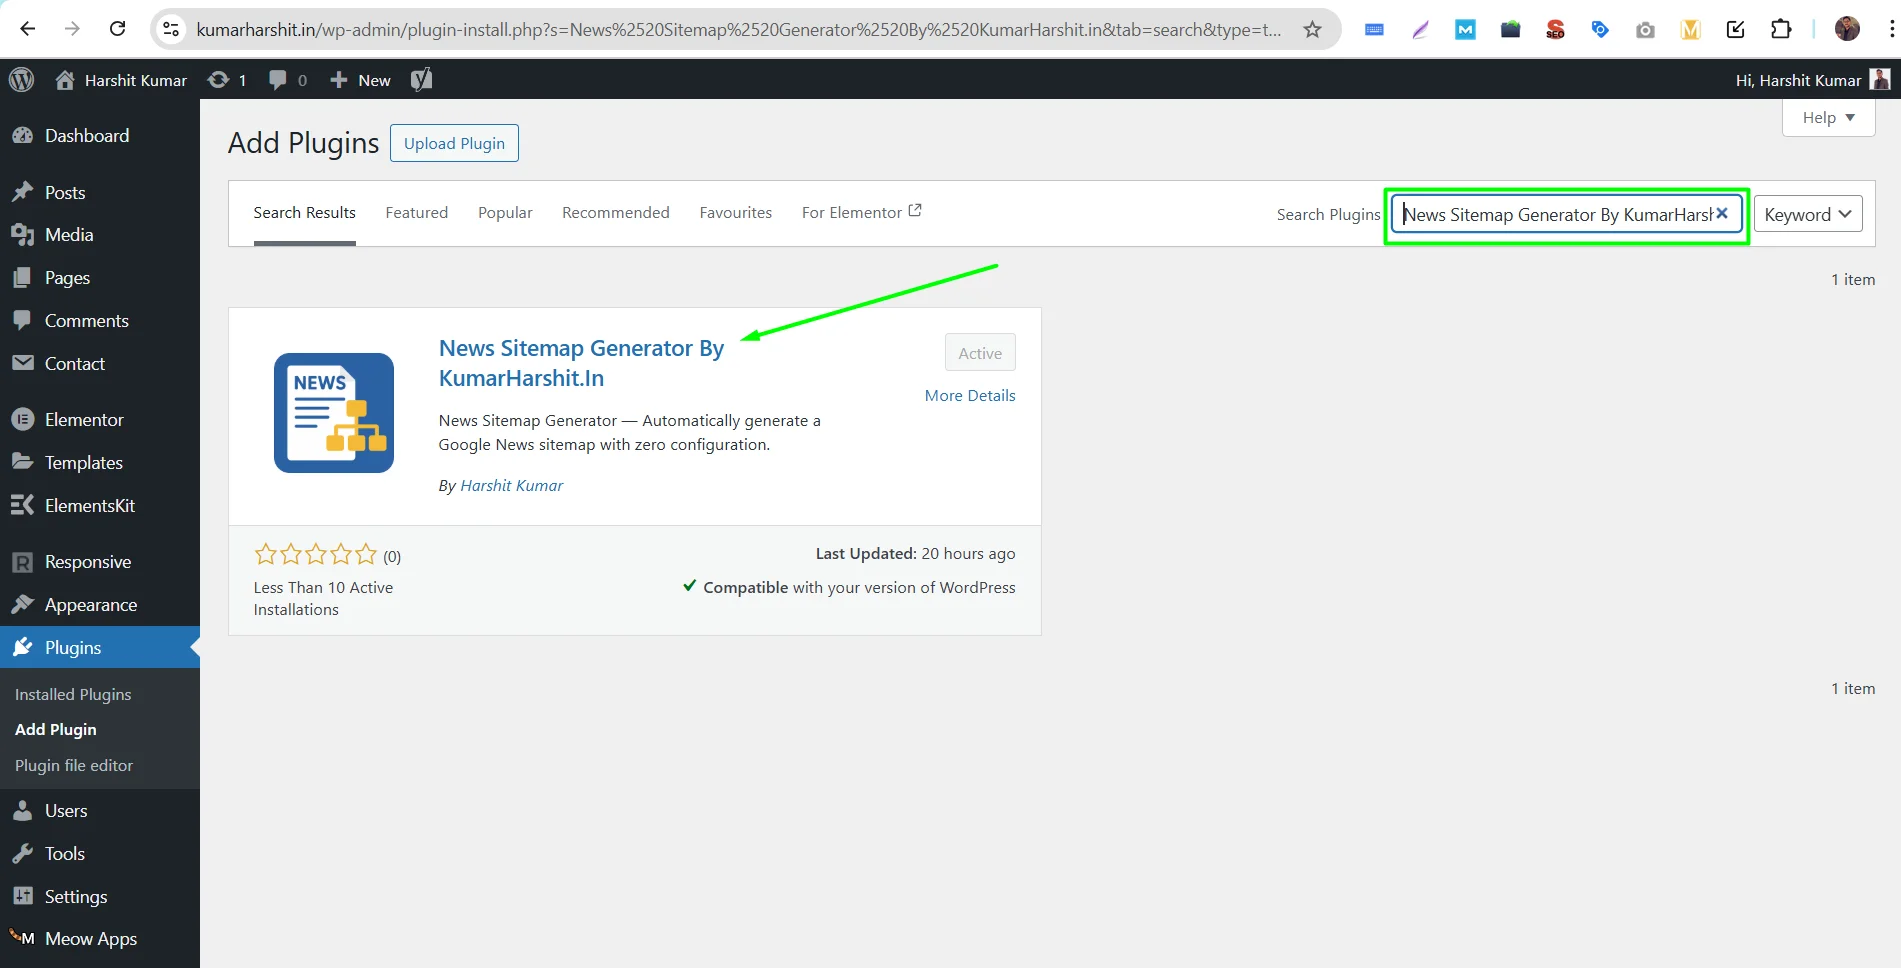The image size is (1901, 968).
Task: Open the News Sitemap Generator plugin title
Action: (x=581, y=363)
